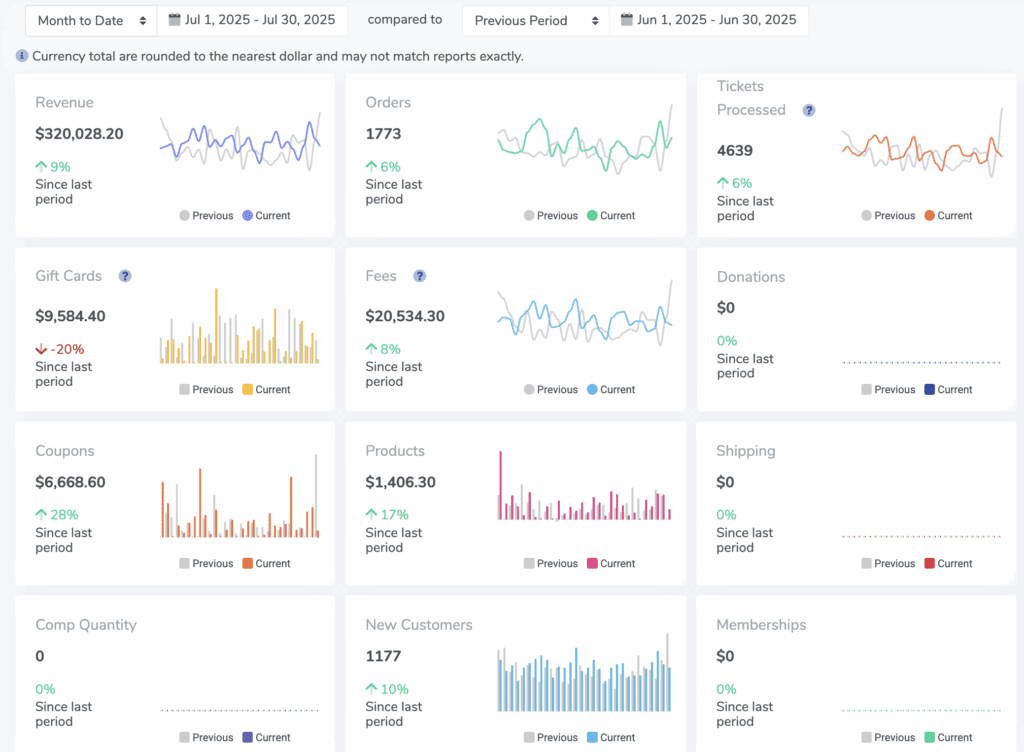Click the red down arrow in Gift Cards

pos(41,349)
